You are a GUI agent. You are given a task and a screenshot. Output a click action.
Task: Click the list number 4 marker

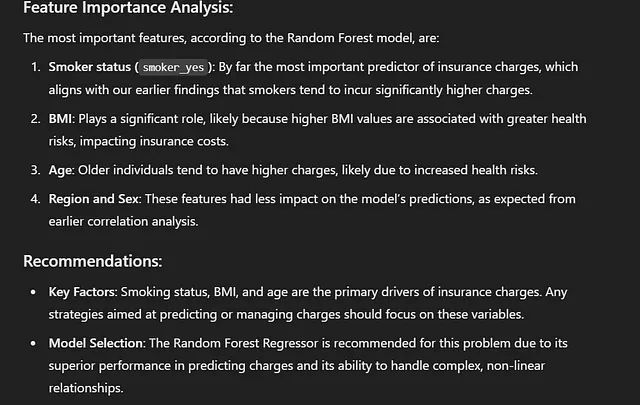[36, 199]
